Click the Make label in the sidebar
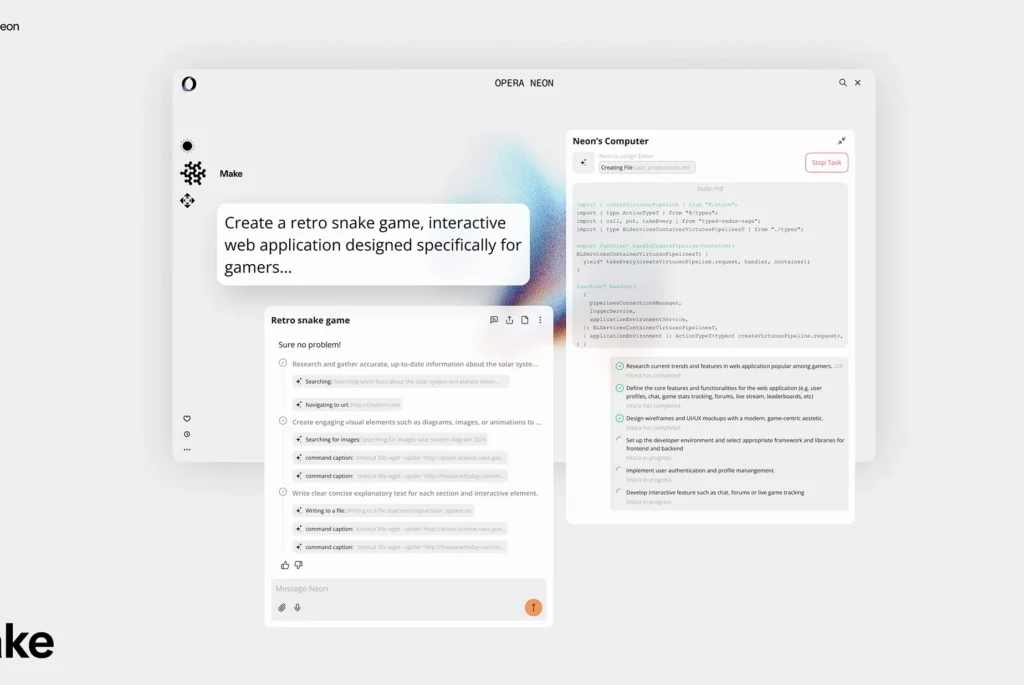This screenshot has height=685, width=1024. 231,173
